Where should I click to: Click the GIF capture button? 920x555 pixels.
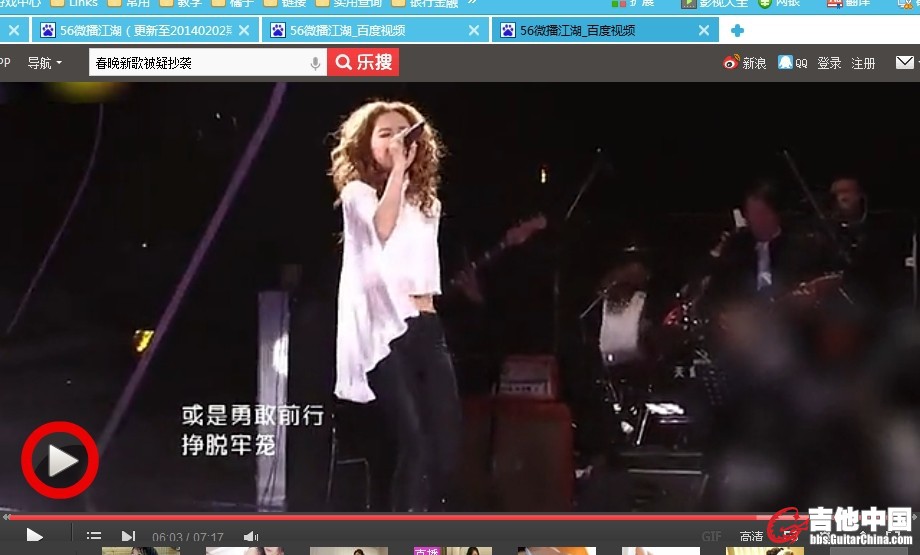[711, 537]
